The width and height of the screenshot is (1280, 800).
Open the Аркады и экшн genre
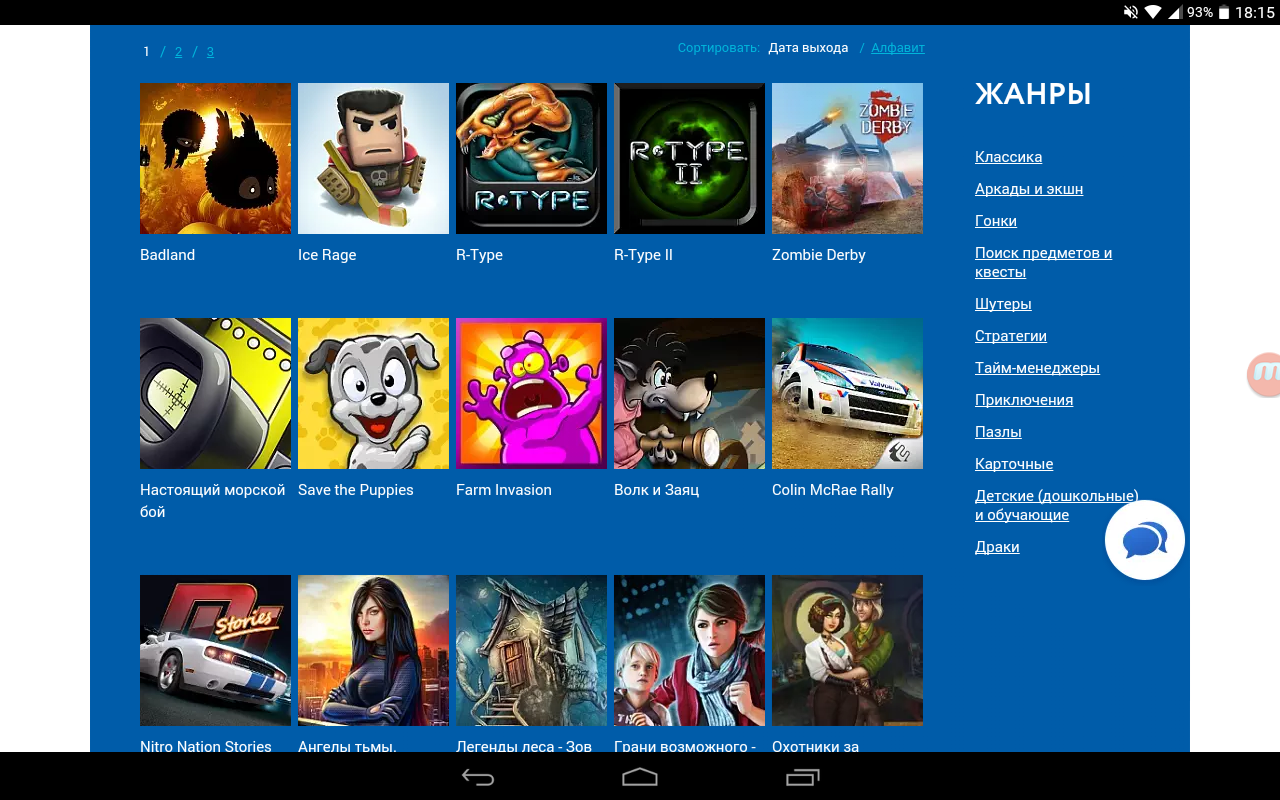[1029, 189]
